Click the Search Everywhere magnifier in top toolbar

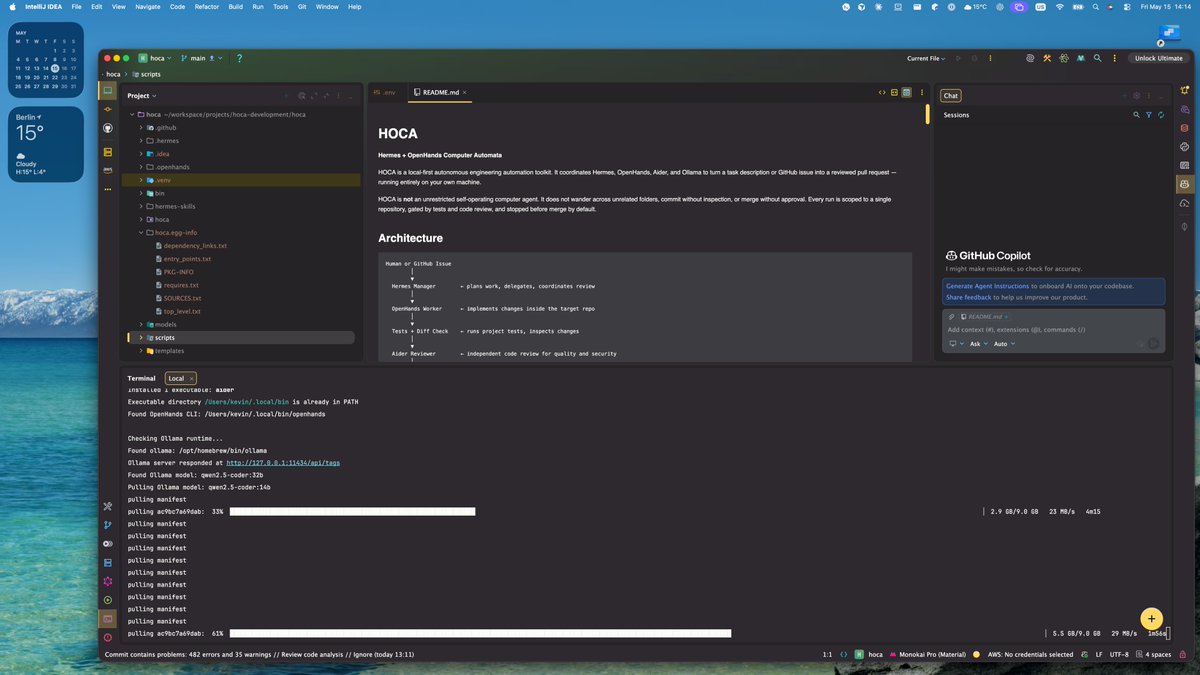point(1098,58)
